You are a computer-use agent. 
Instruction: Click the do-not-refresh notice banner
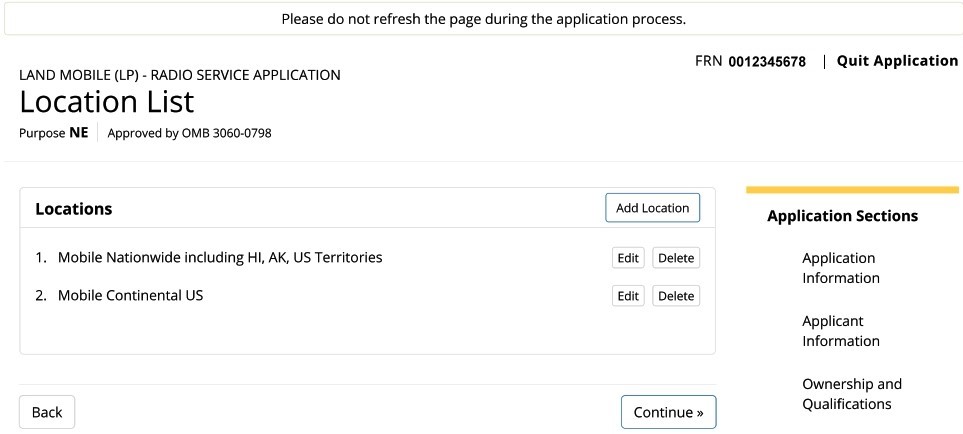point(482,19)
